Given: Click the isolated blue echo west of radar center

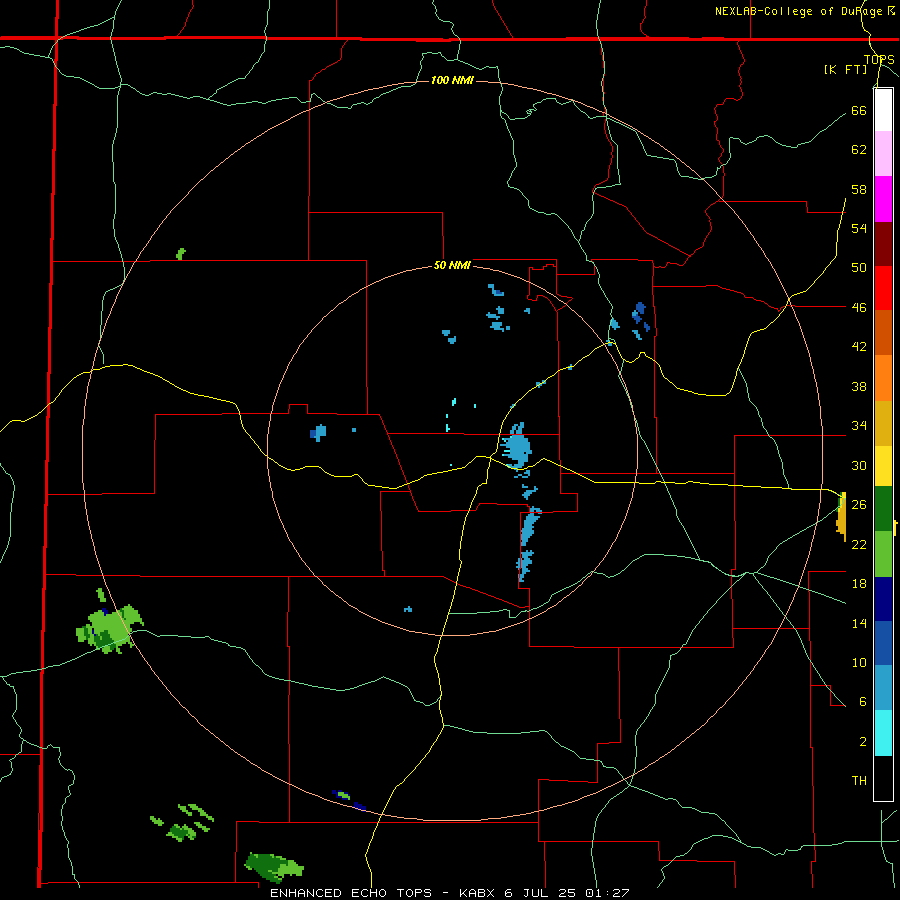Looking at the screenshot, I should tap(319, 432).
